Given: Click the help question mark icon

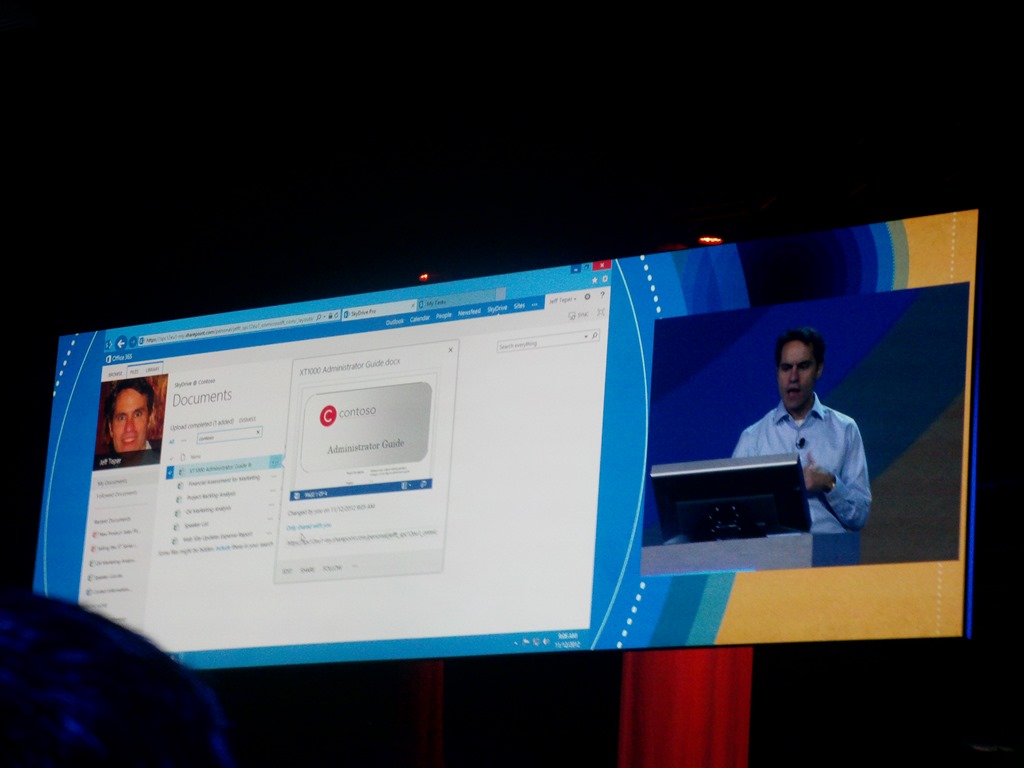Looking at the screenshot, I should coord(602,295).
